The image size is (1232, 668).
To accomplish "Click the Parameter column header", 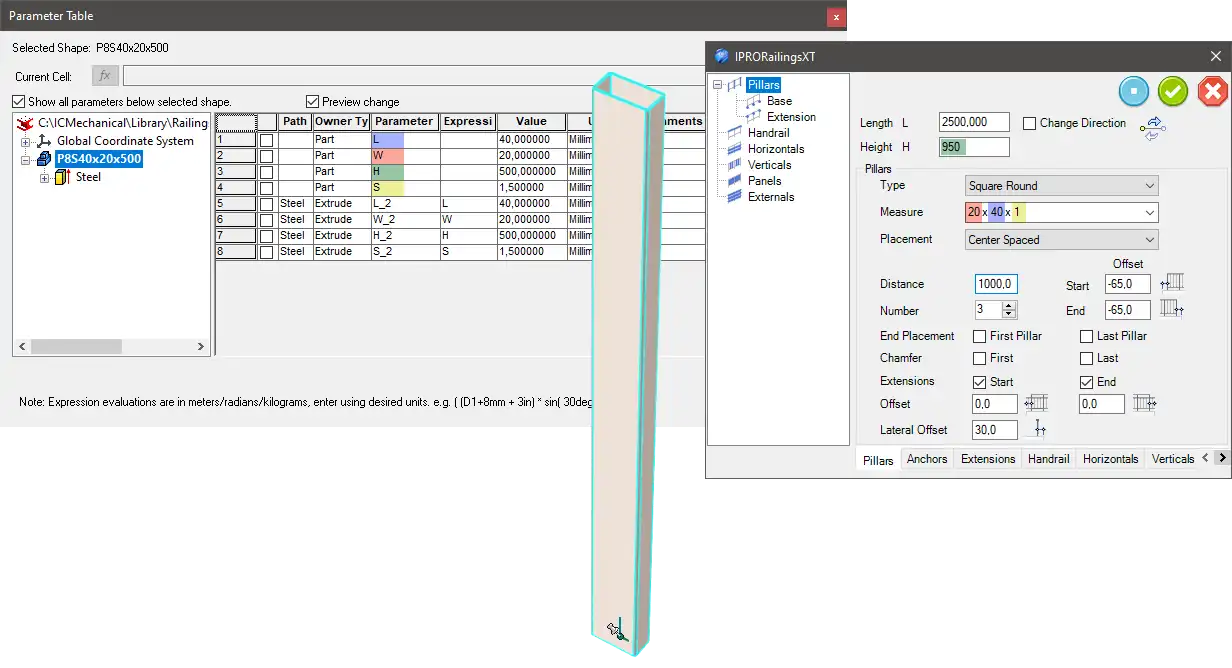I will (404, 121).
